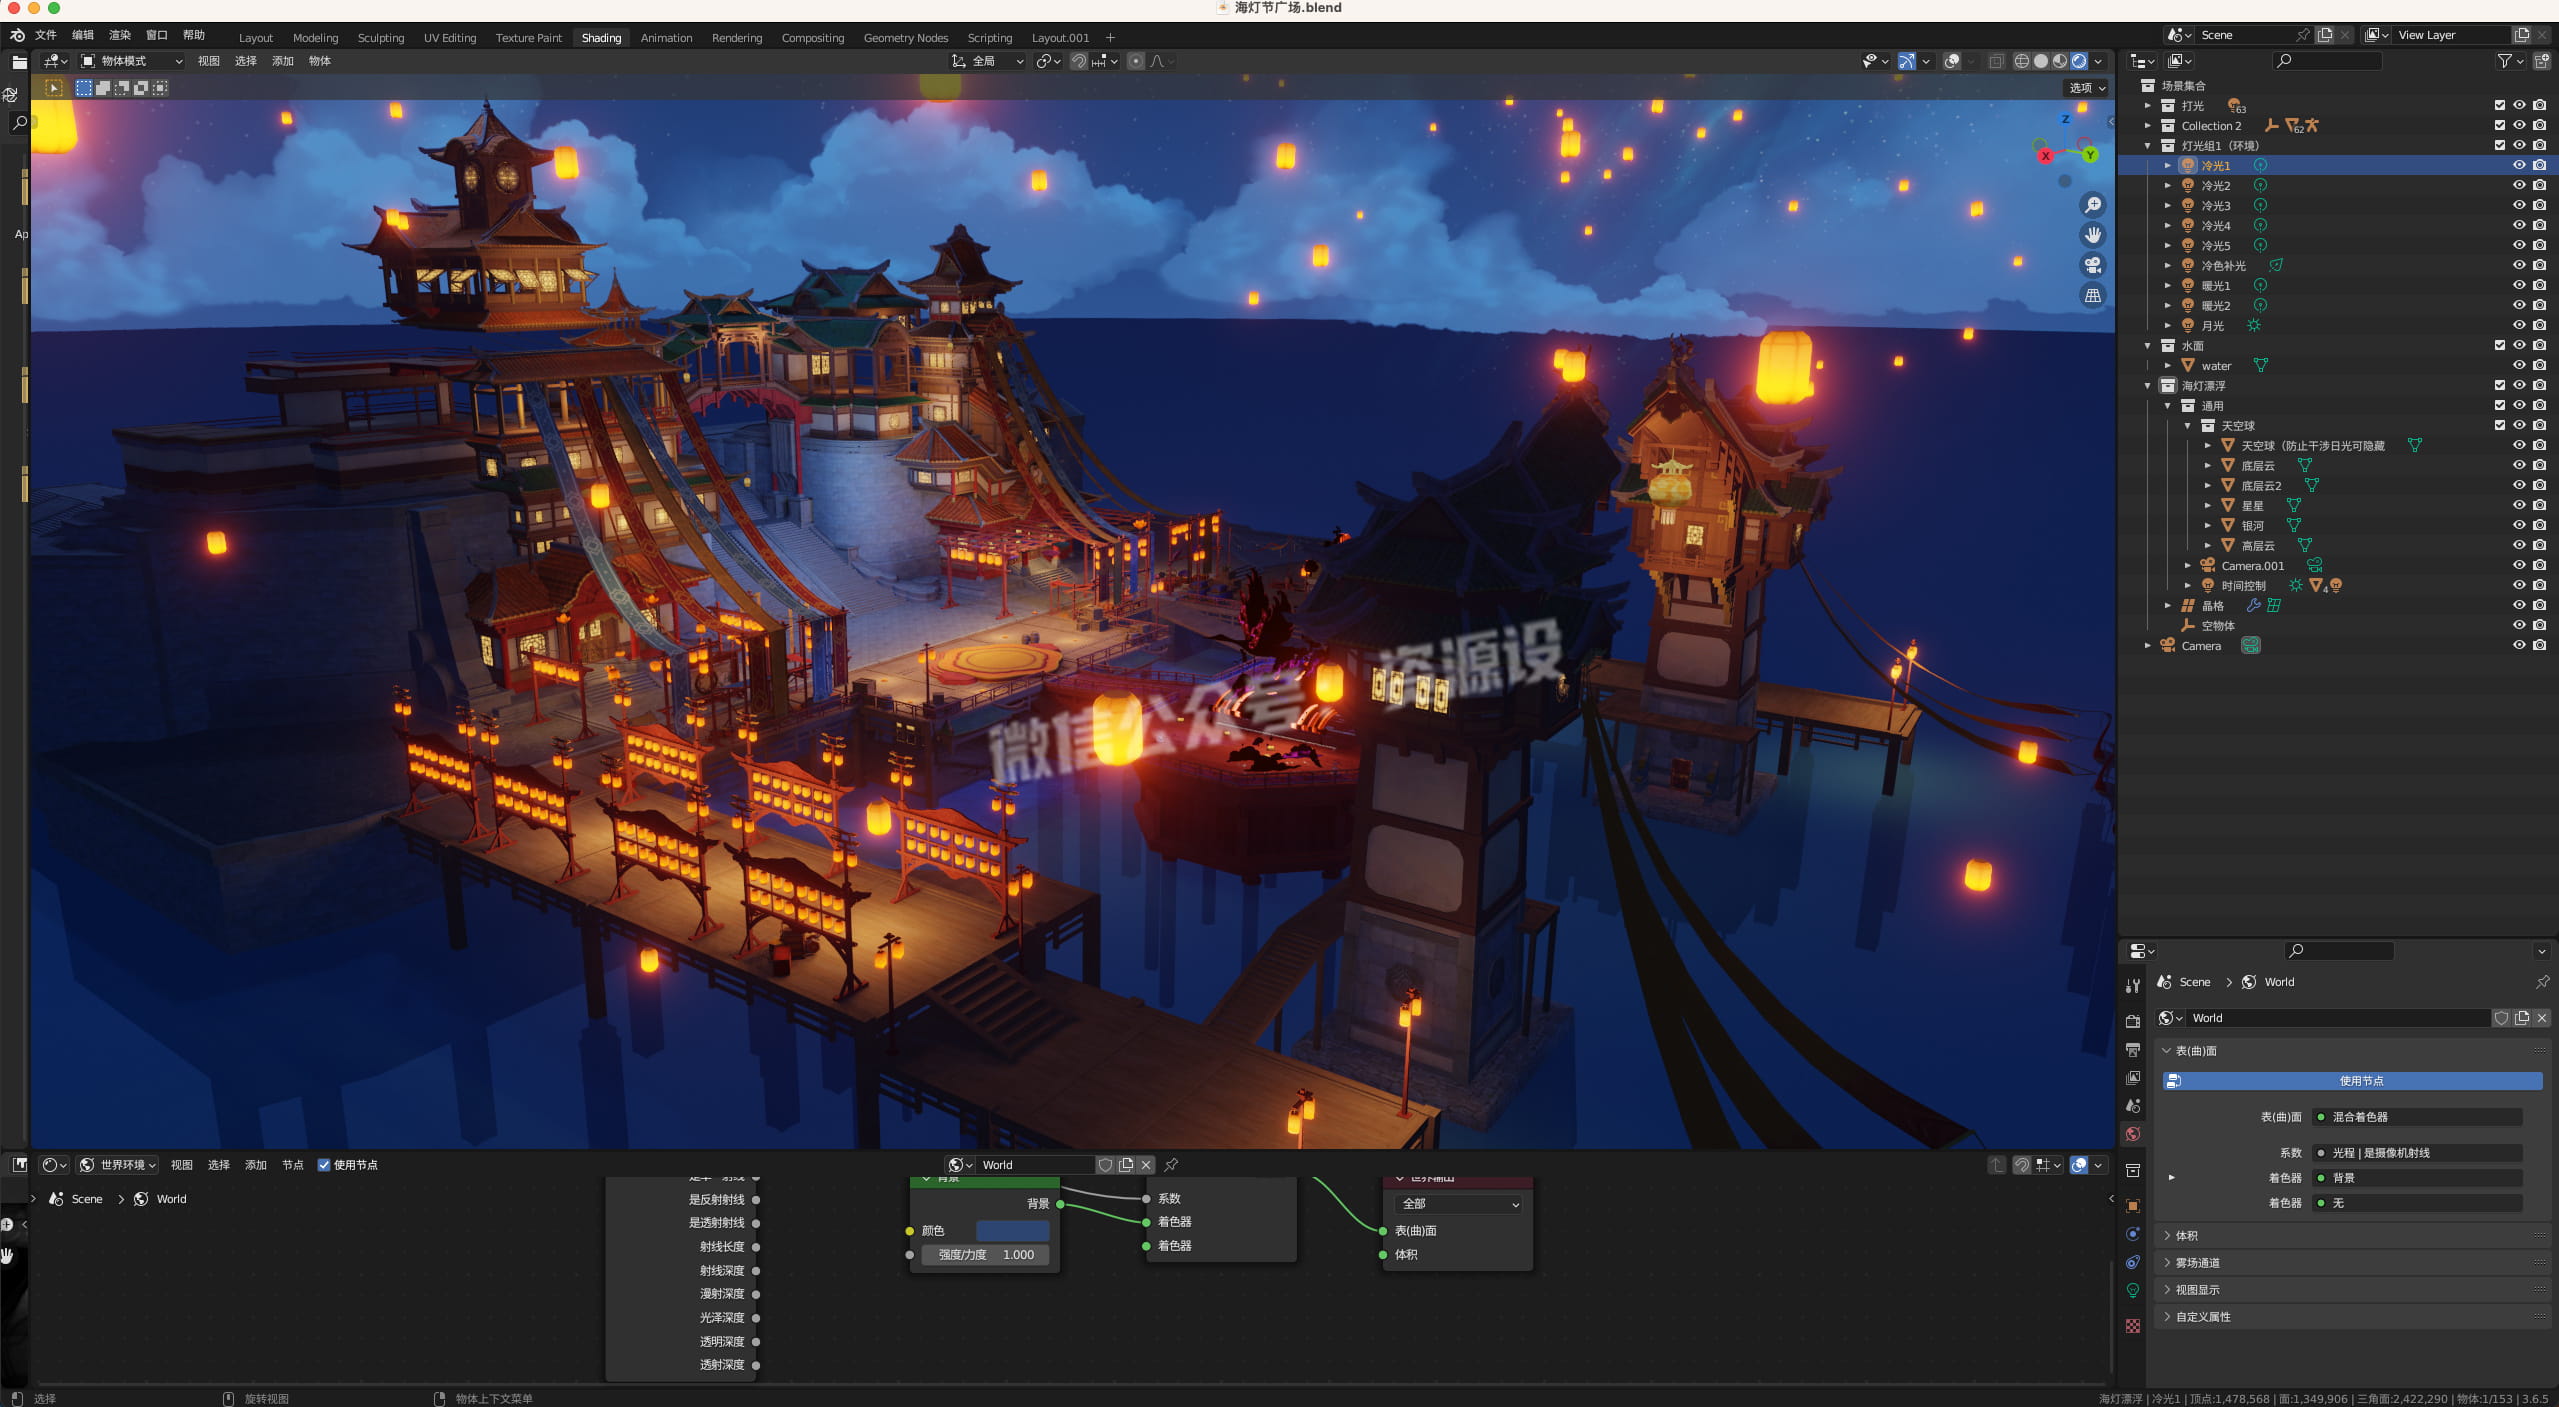Switch to wireframe viewport shading
Viewport: 2559px width, 1407px height.
tap(2021, 61)
